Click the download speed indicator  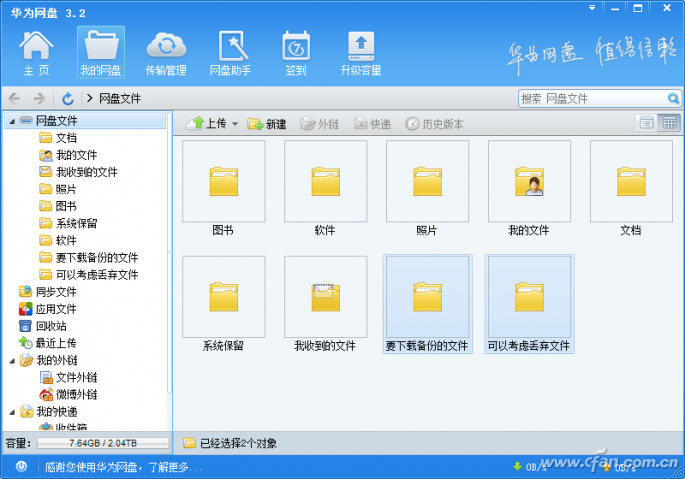(529, 467)
